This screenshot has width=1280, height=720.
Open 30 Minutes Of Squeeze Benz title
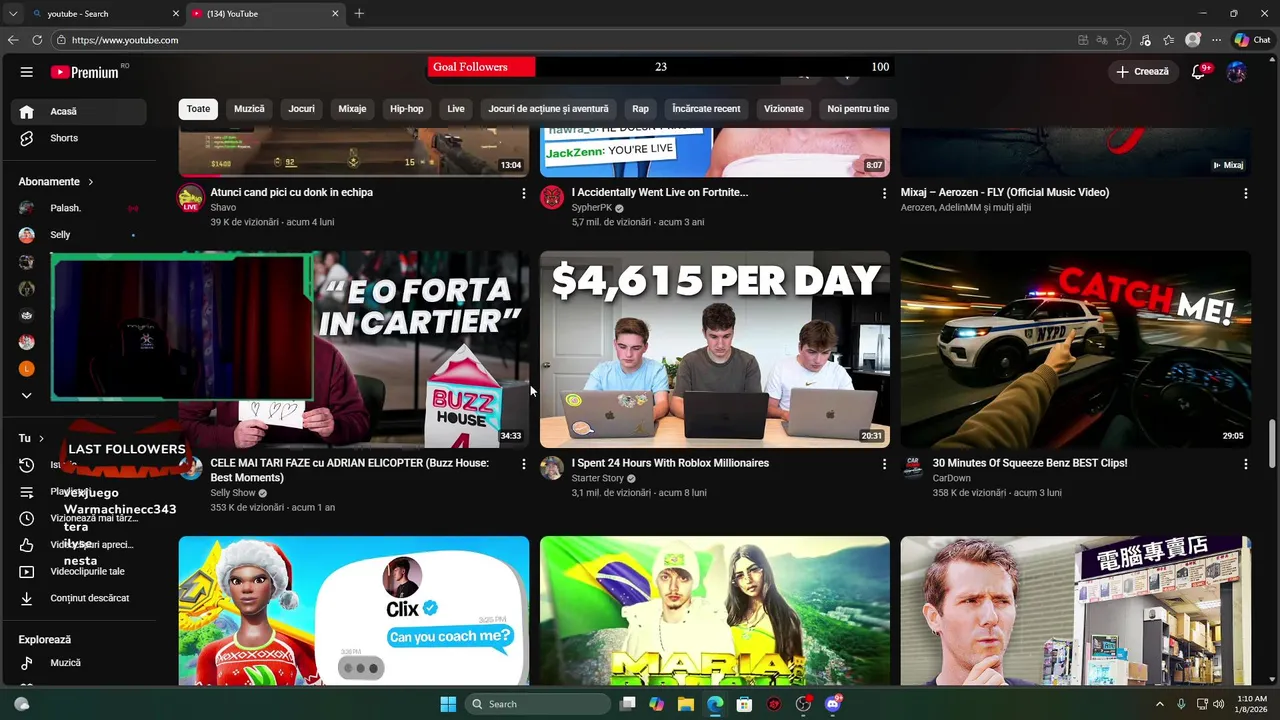click(x=1030, y=463)
